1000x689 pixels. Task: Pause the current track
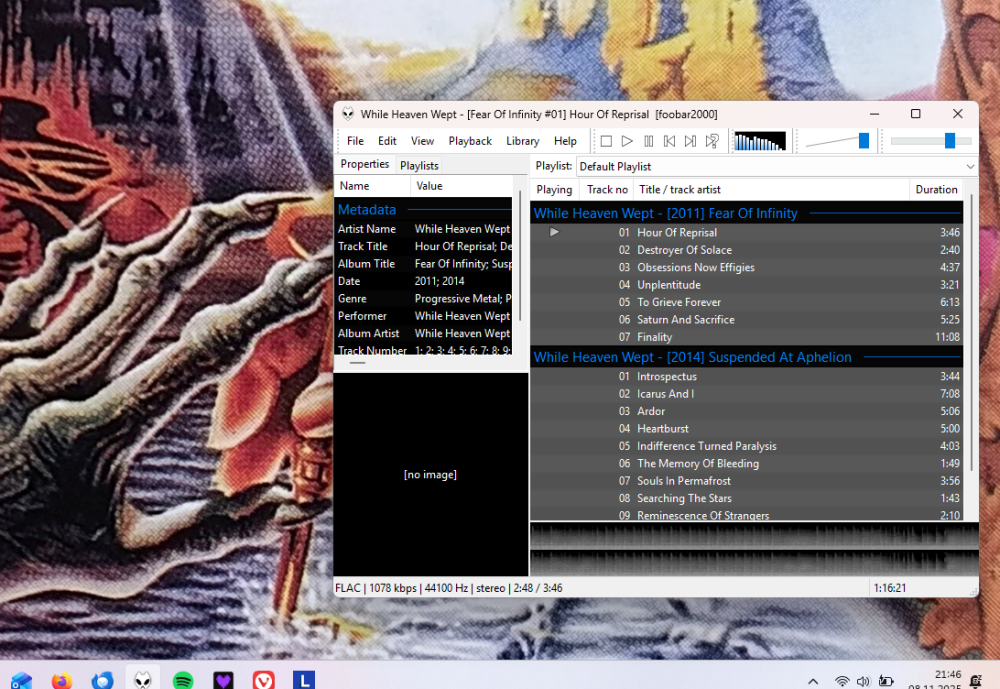pyautogui.click(x=648, y=141)
